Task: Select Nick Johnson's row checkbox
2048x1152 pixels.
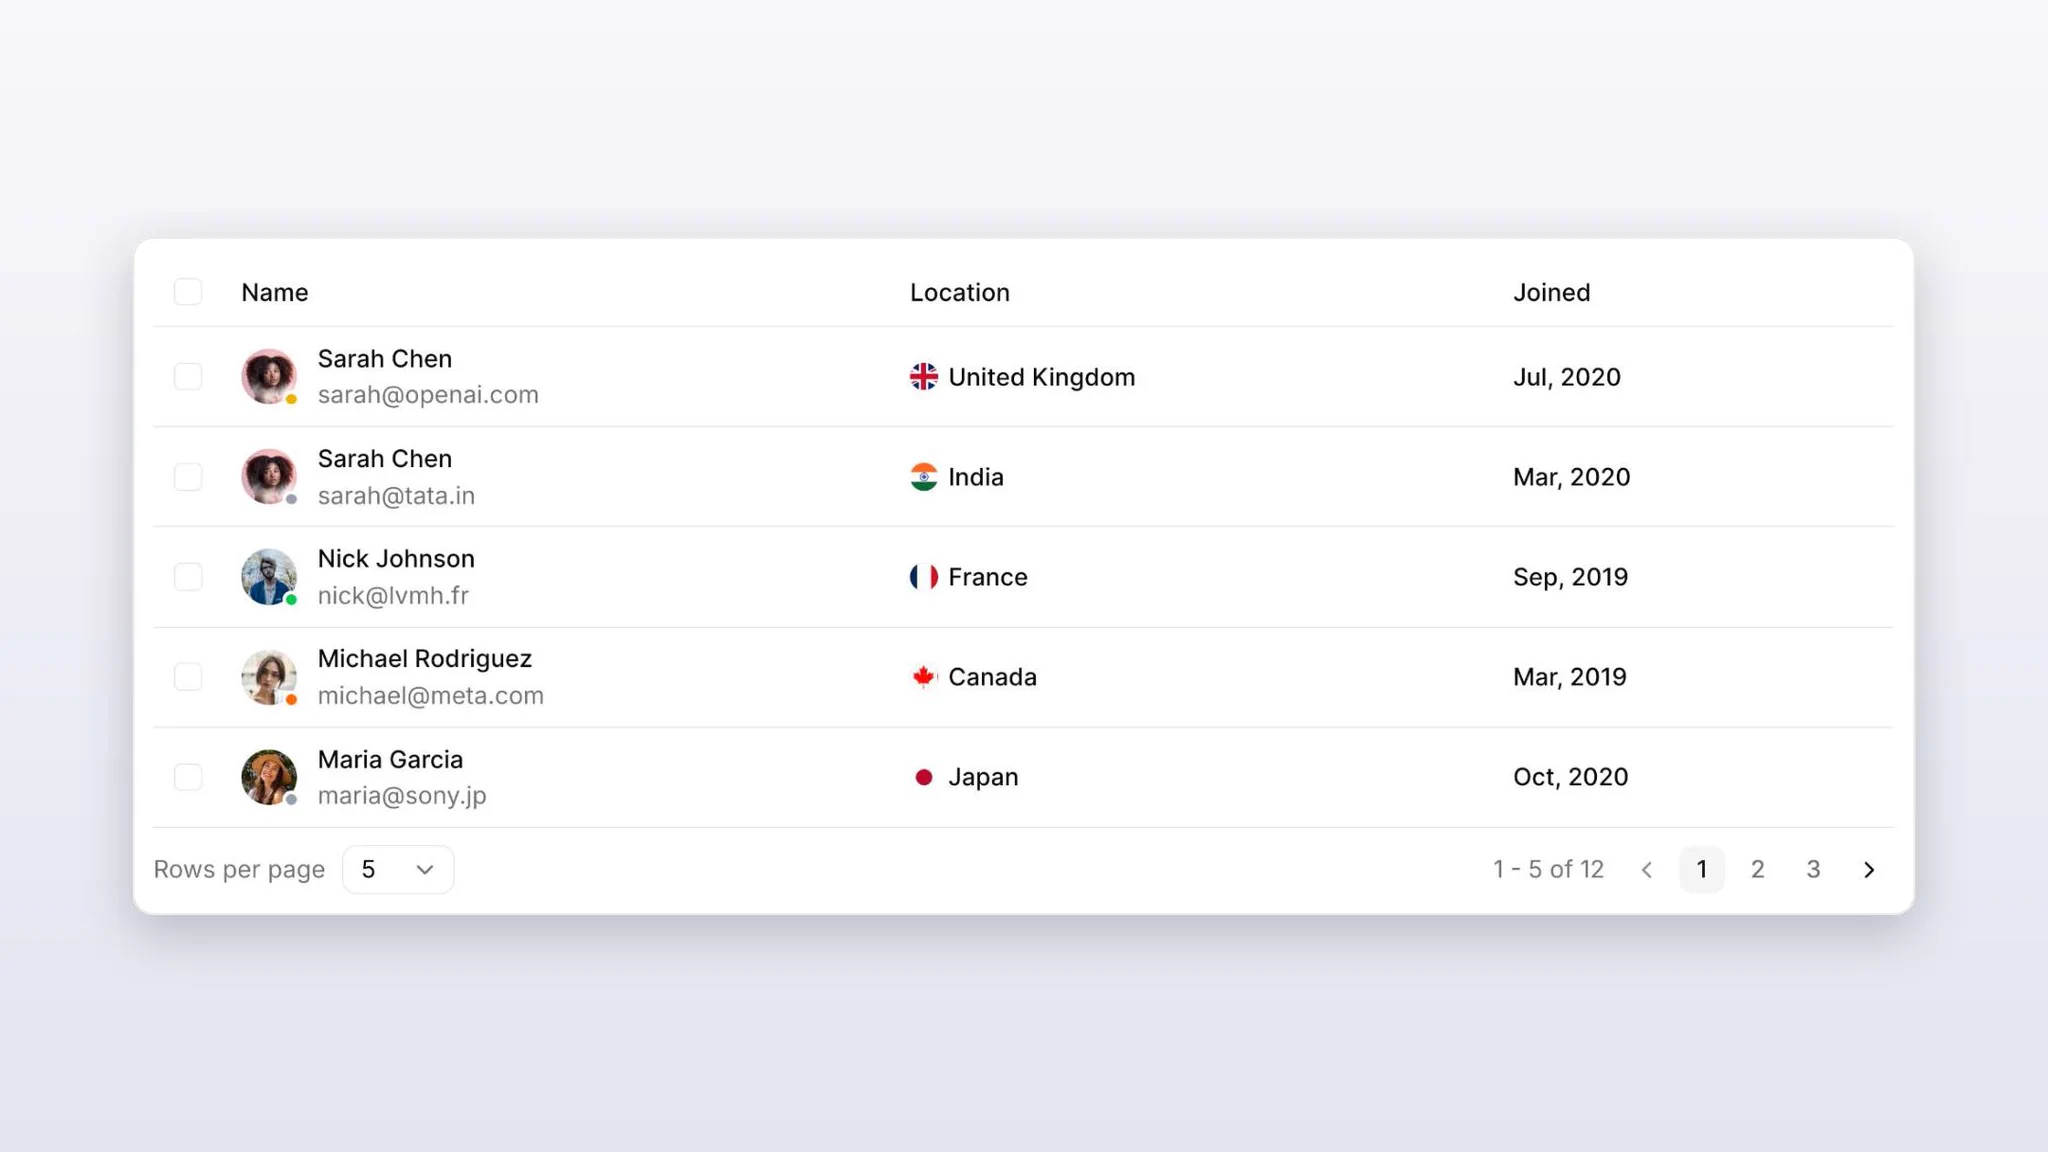Action: [x=188, y=577]
